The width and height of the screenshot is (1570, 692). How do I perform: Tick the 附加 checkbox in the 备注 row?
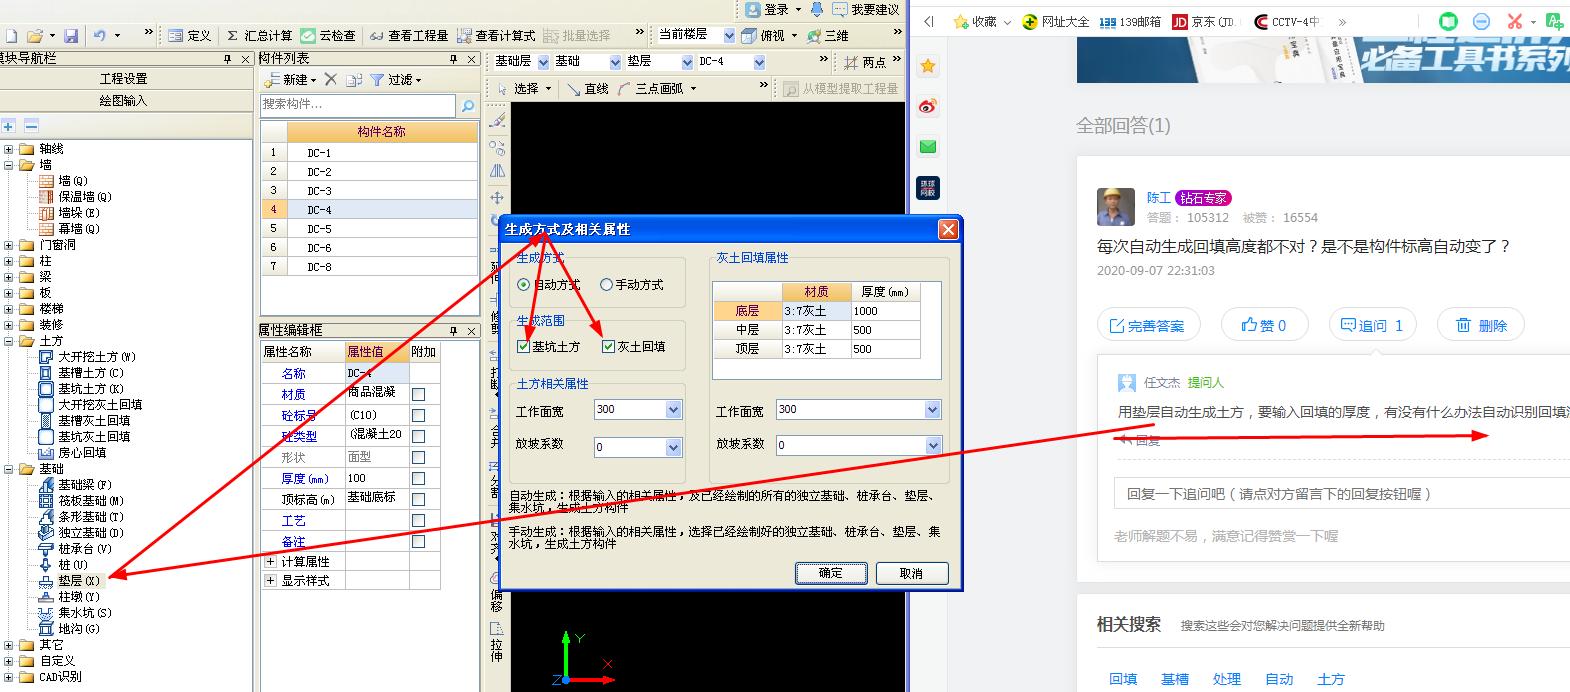pyautogui.click(x=418, y=541)
